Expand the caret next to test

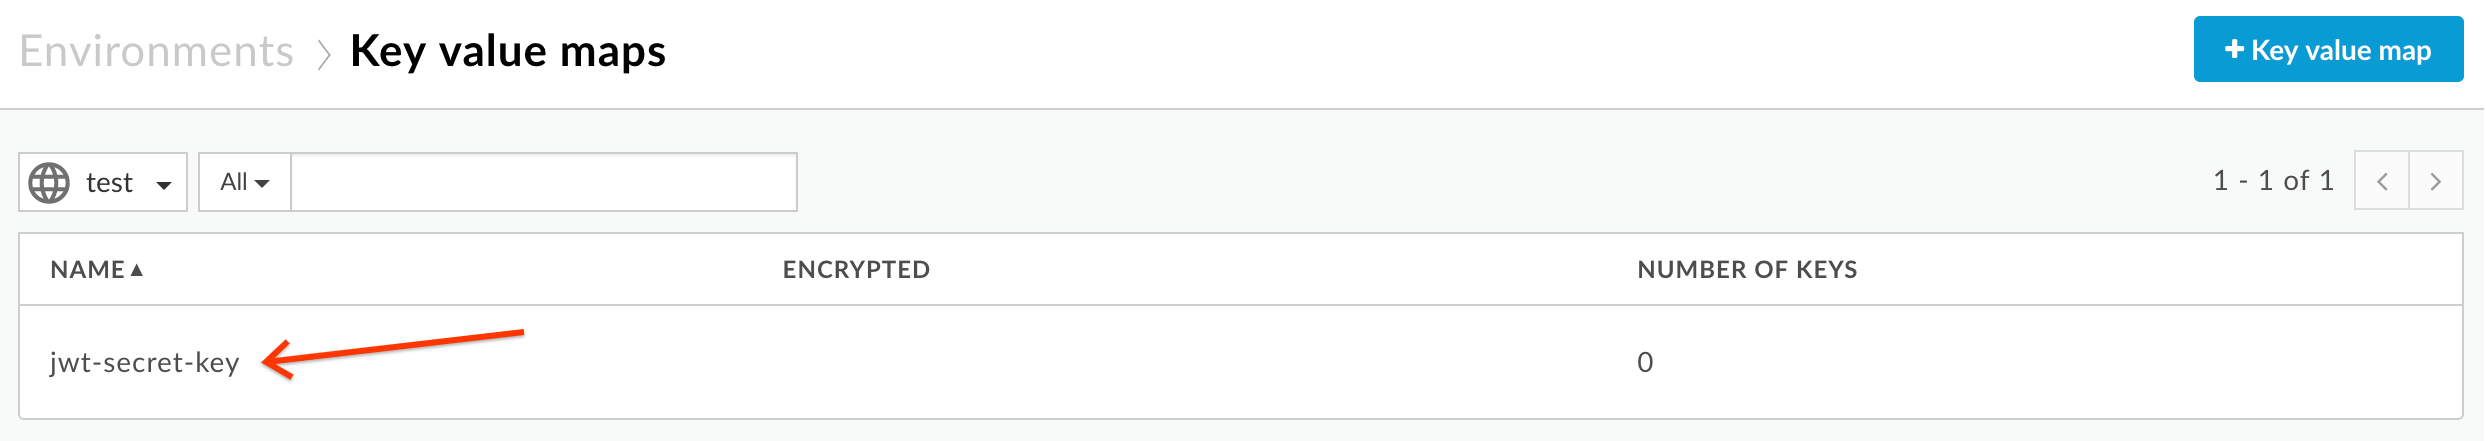[x=164, y=184]
